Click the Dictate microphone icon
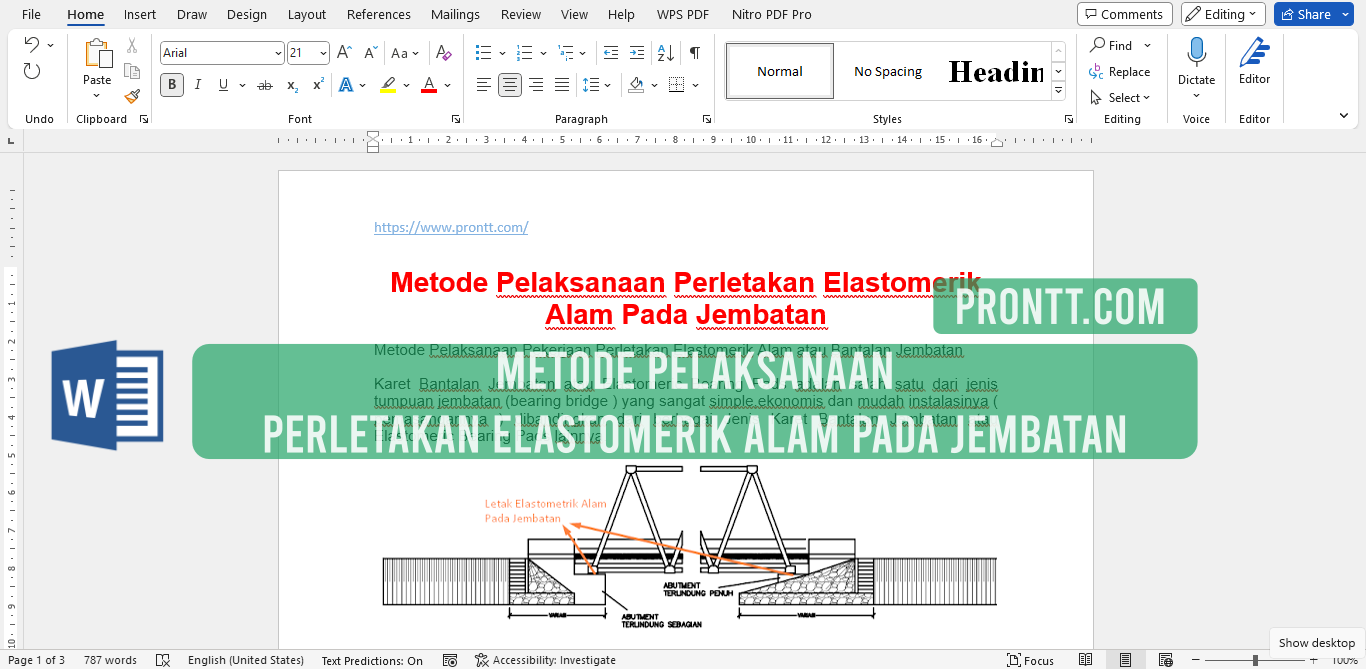 point(1196,54)
